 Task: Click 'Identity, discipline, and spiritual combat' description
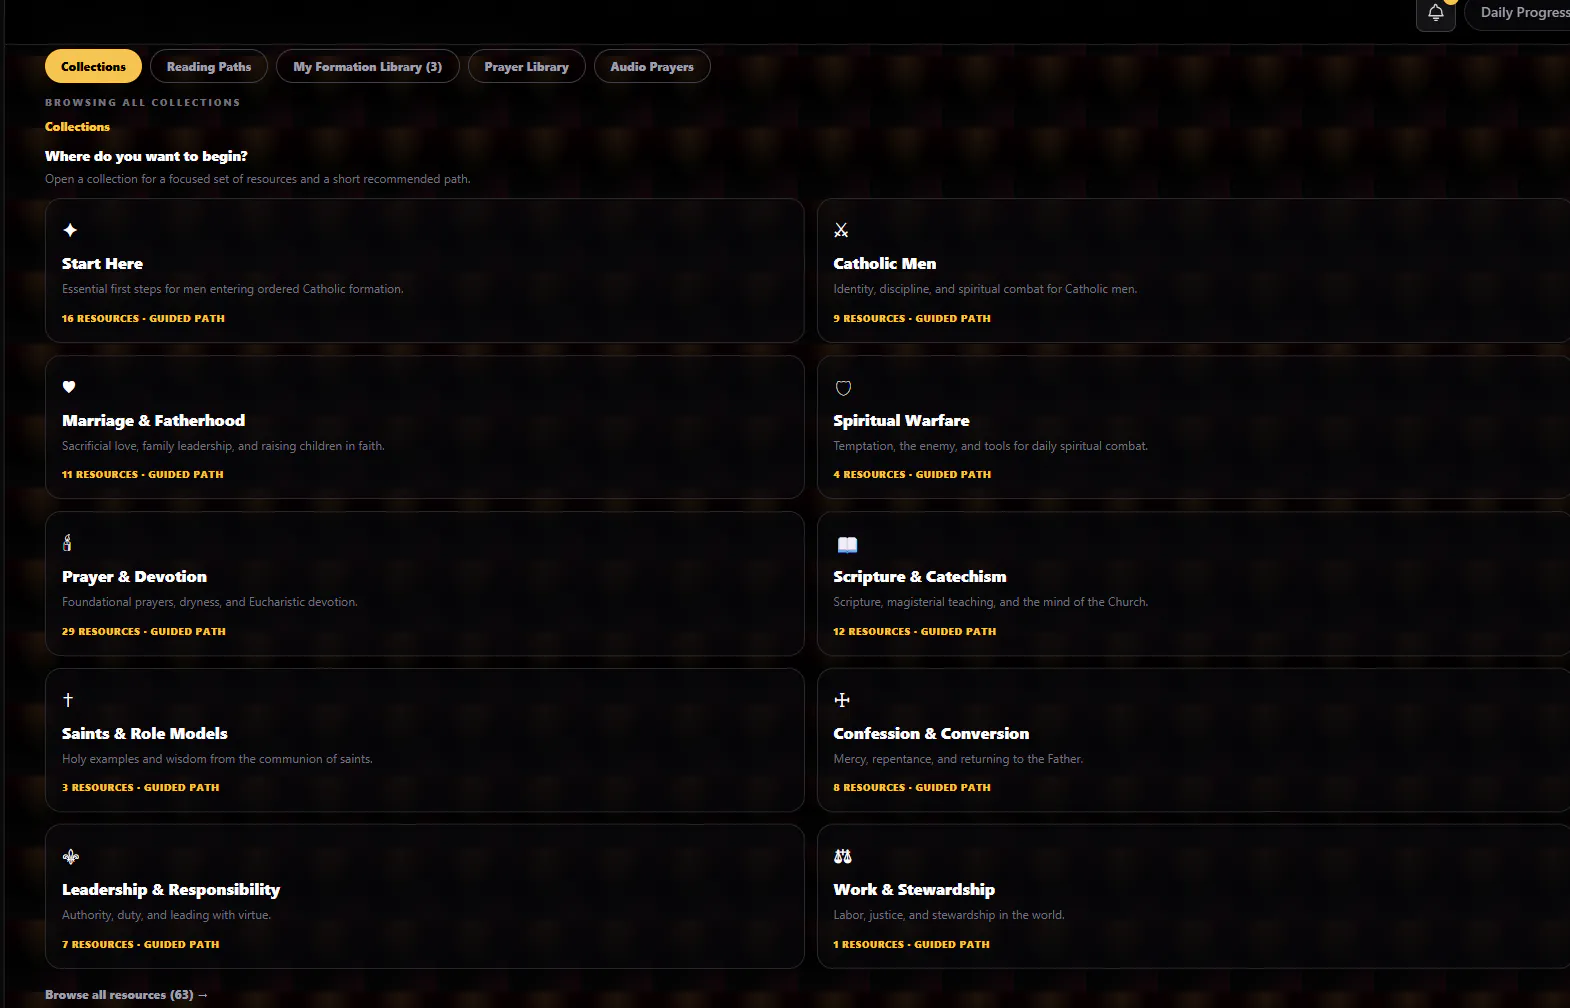[985, 289]
